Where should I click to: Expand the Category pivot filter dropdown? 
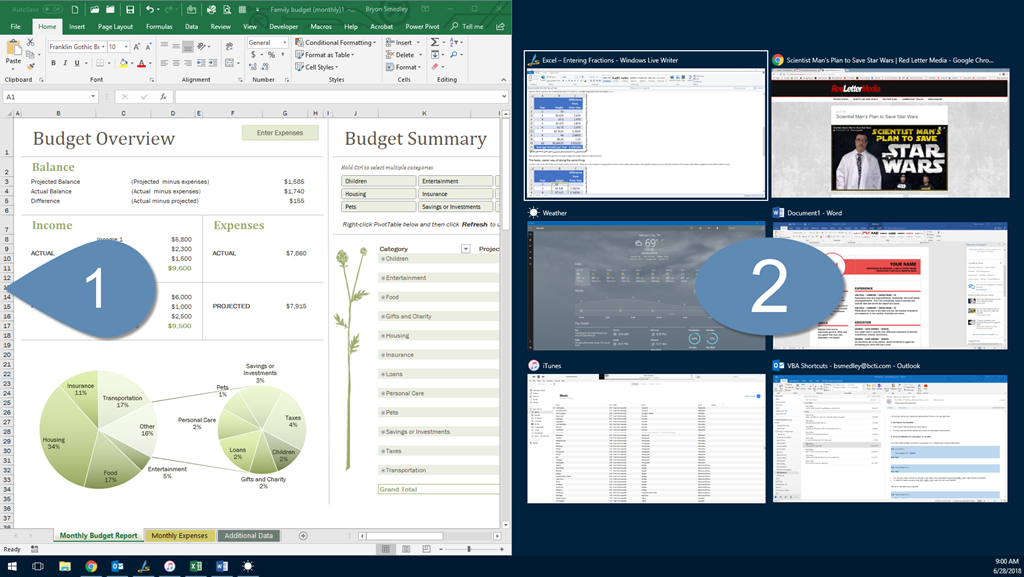click(465, 248)
